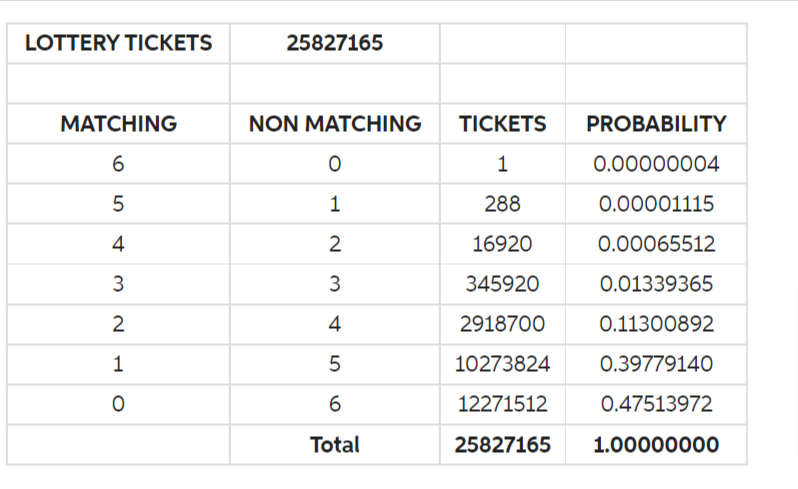Viewport: 798px width, 489px height.
Task: Select the tickets cell showing 16920
Action: [x=502, y=244]
